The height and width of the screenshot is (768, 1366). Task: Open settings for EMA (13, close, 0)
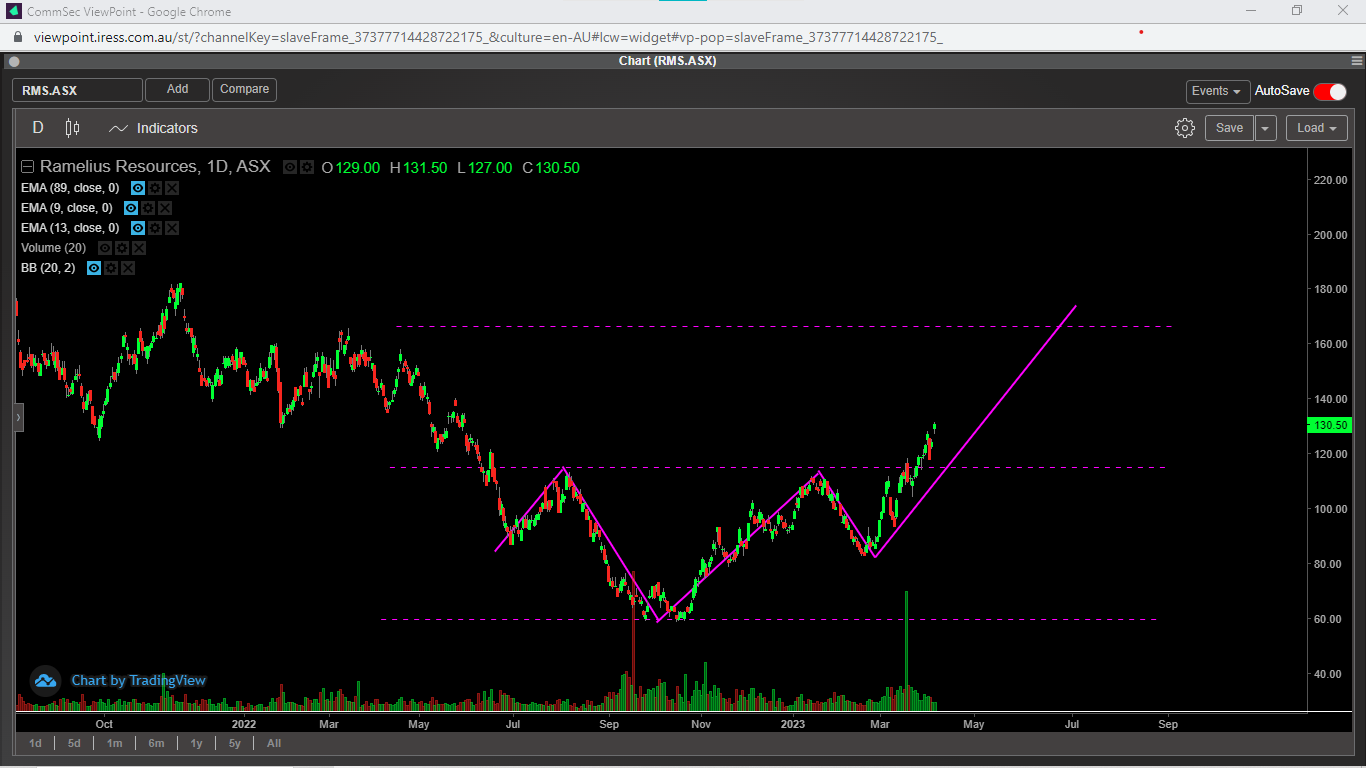[x=155, y=228]
